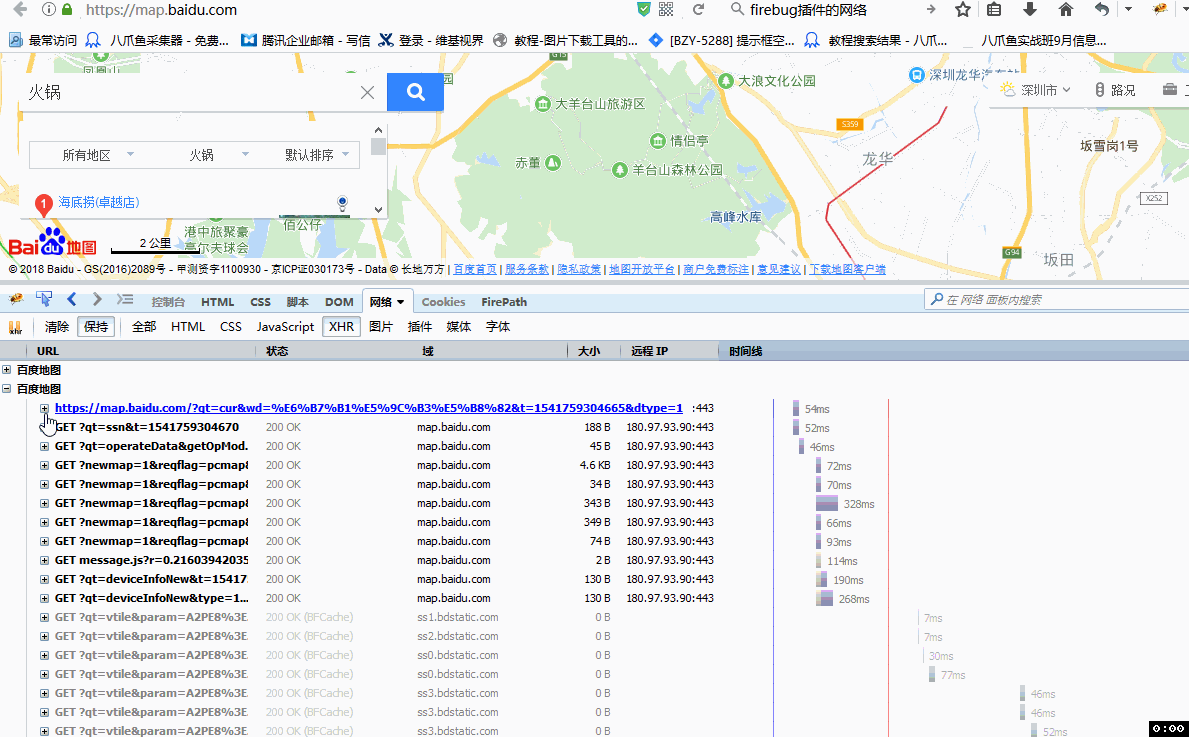Click the blue map search button
This screenshot has height=737, width=1189.
415,92
